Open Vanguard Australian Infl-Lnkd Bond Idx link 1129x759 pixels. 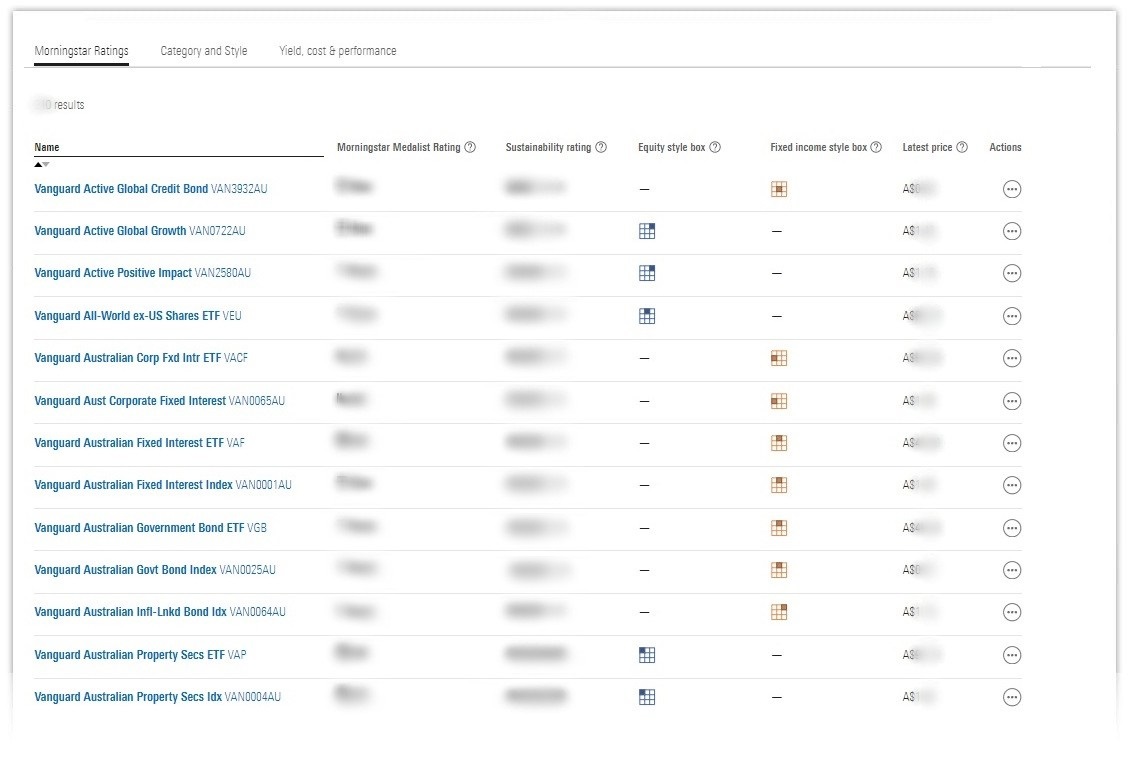(x=130, y=612)
